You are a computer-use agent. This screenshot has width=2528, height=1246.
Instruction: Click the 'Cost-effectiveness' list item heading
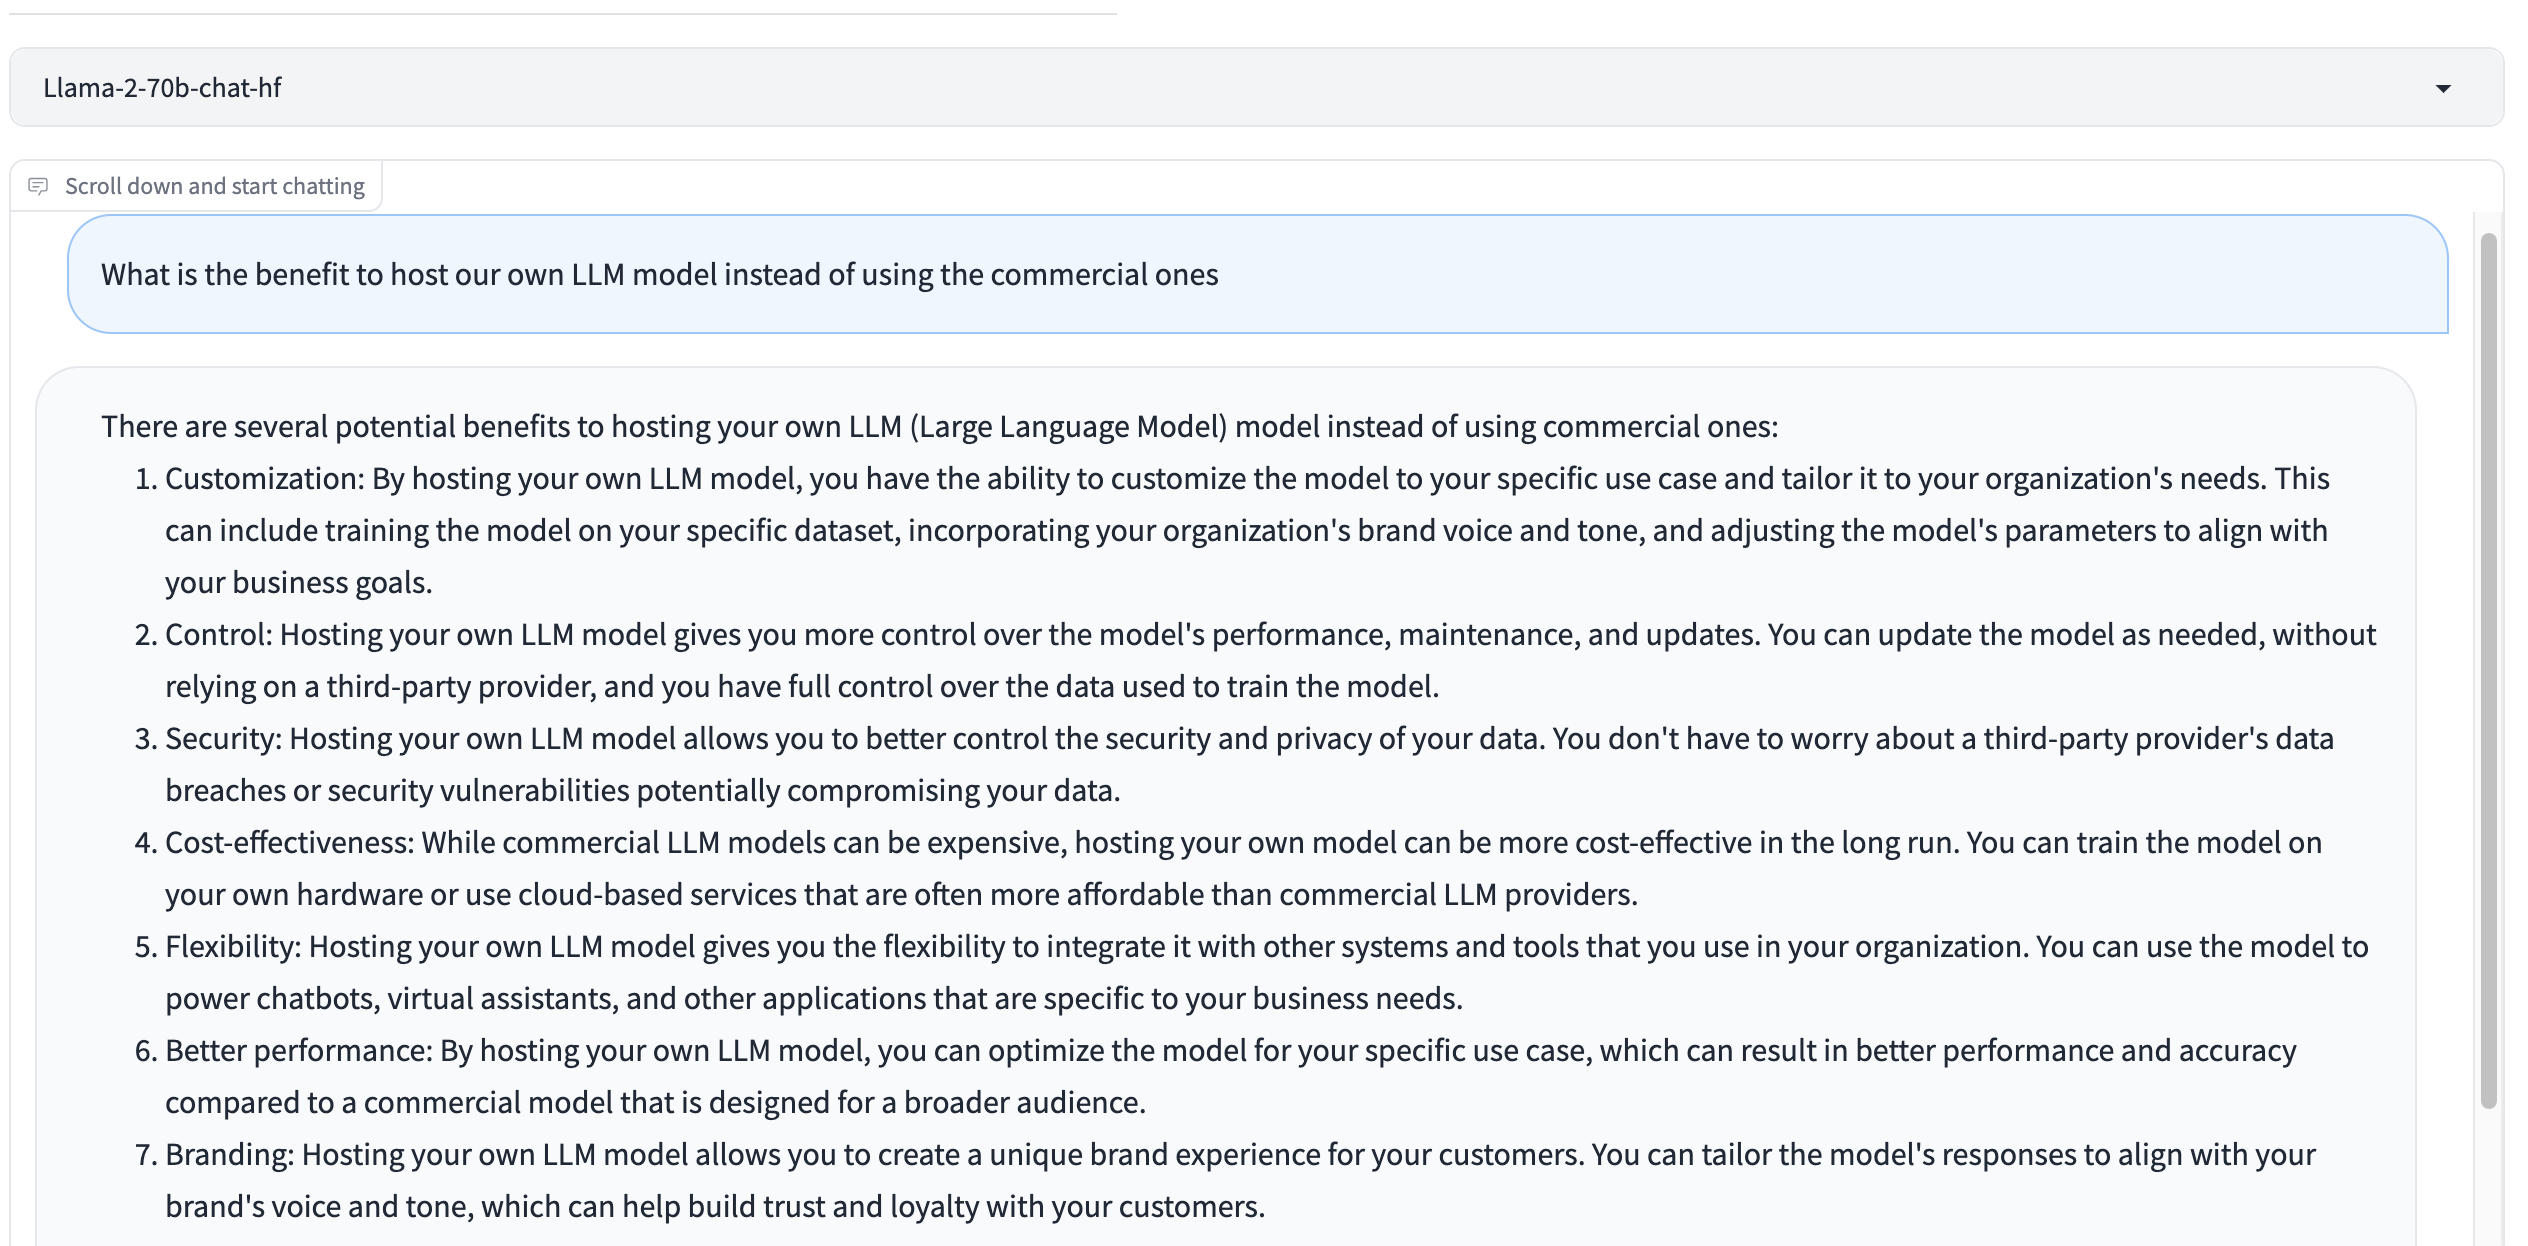pos(288,843)
